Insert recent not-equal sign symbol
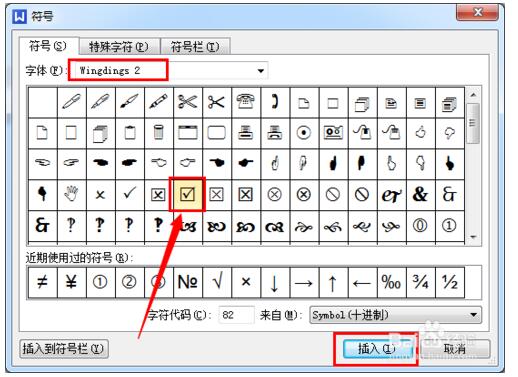 point(42,282)
